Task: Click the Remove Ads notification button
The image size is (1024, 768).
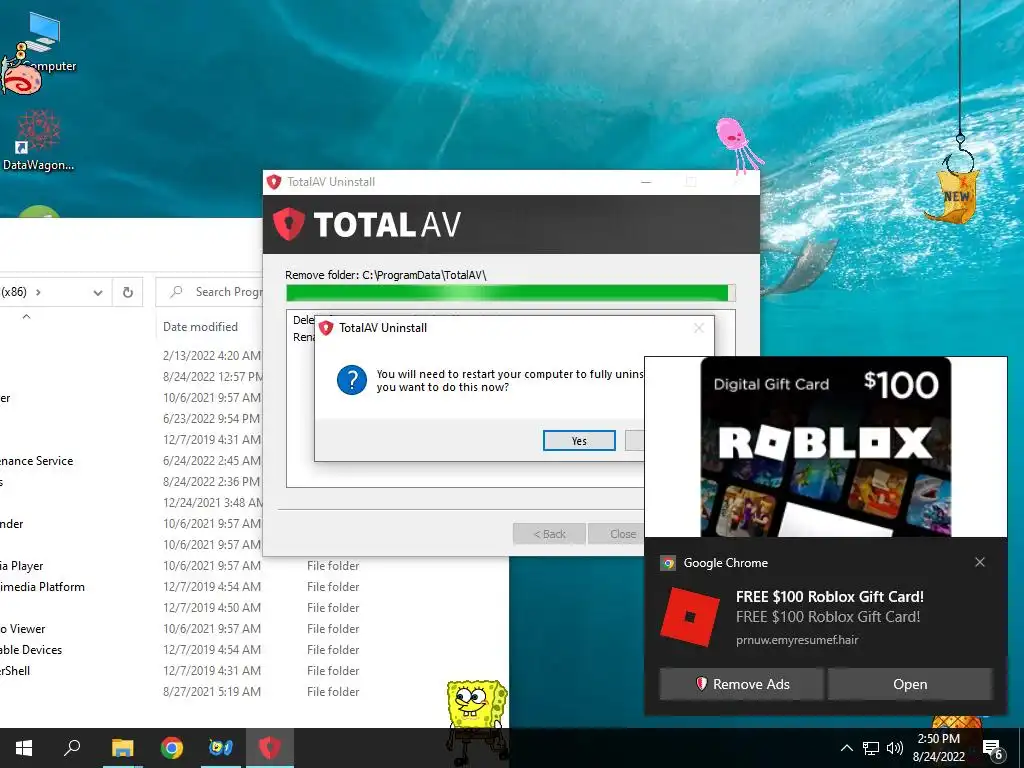Action: [x=741, y=684]
